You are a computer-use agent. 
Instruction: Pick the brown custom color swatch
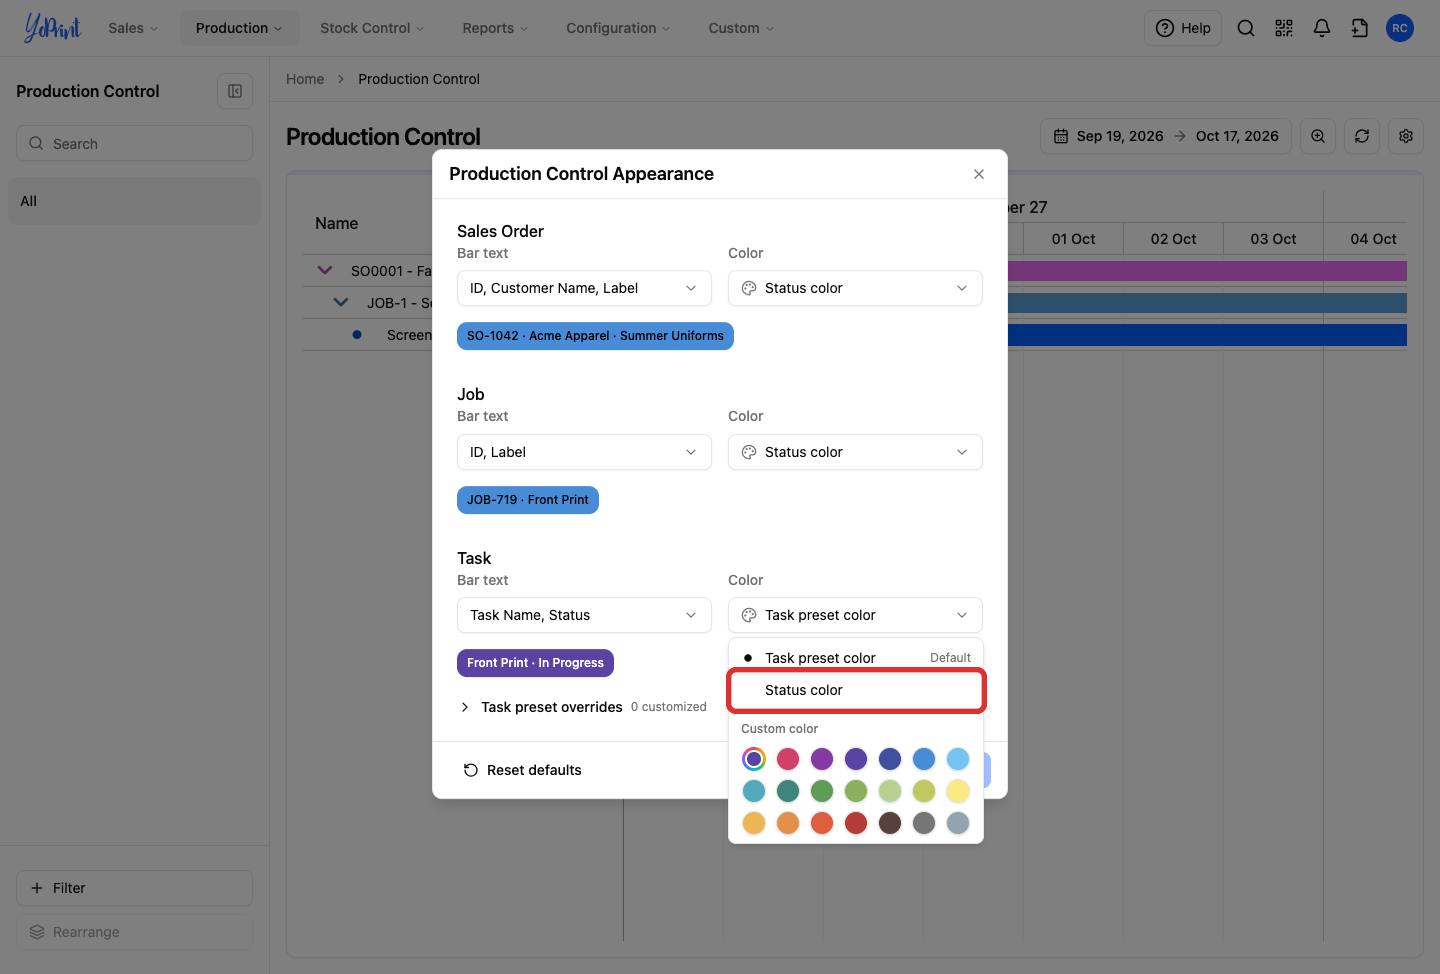pos(890,823)
